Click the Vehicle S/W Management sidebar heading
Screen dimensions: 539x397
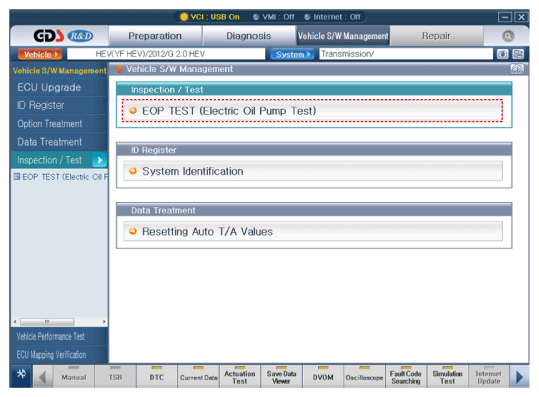tap(59, 71)
